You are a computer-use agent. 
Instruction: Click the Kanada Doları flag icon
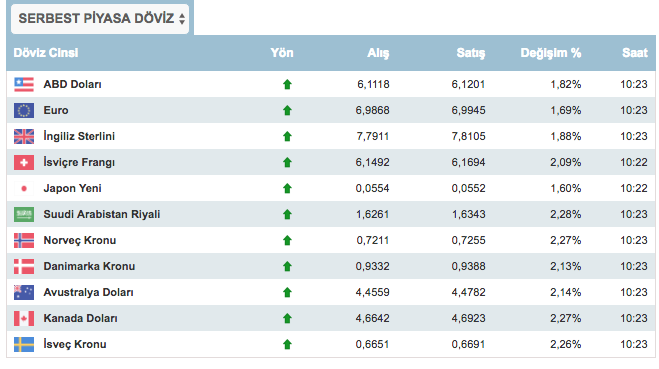(24, 319)
